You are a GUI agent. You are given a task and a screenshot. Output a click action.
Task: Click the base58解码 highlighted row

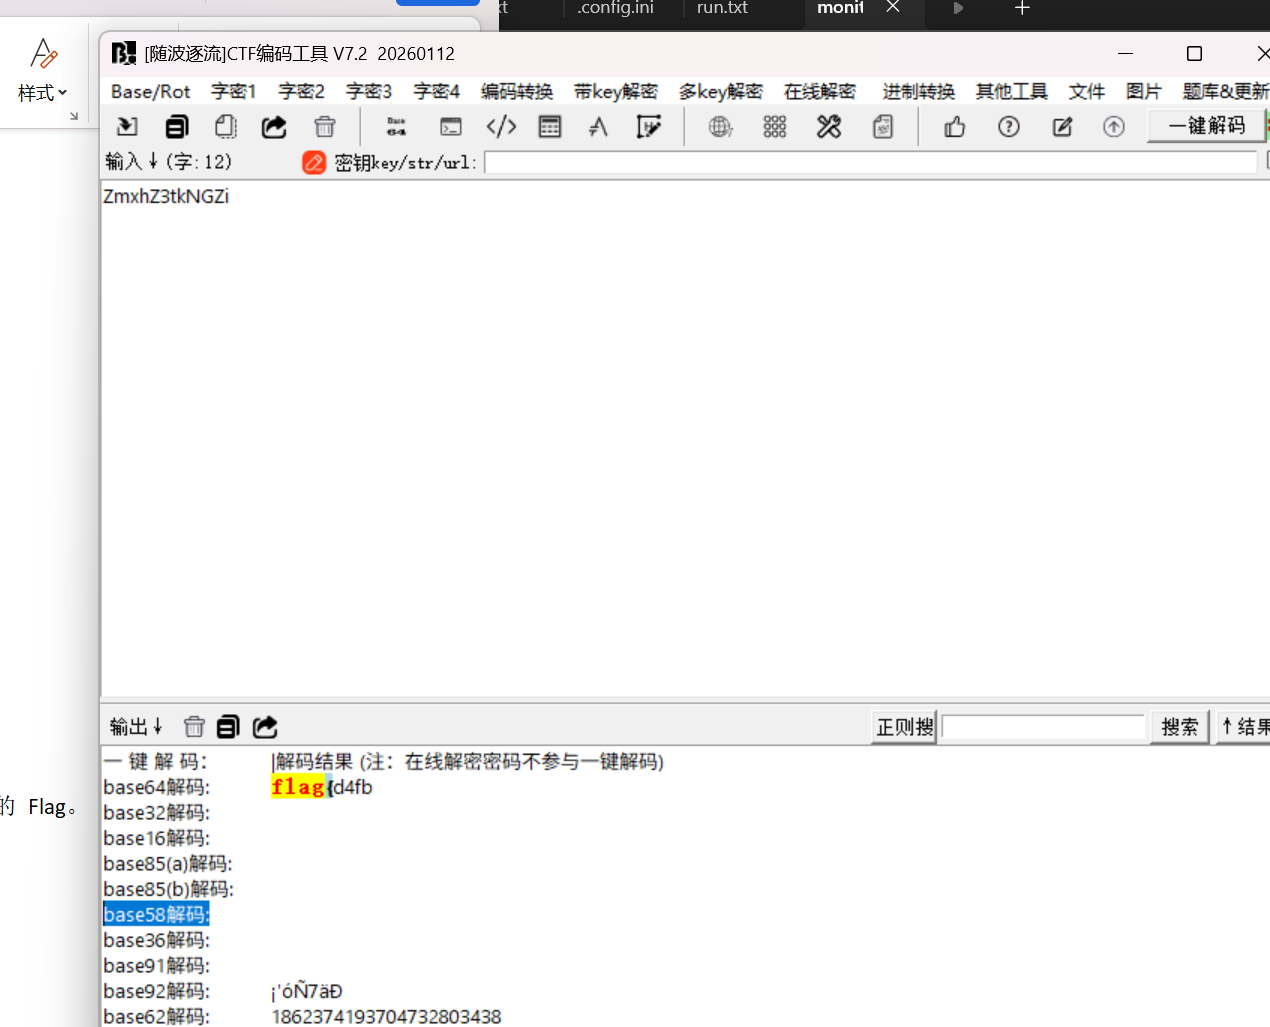(156, 914)
